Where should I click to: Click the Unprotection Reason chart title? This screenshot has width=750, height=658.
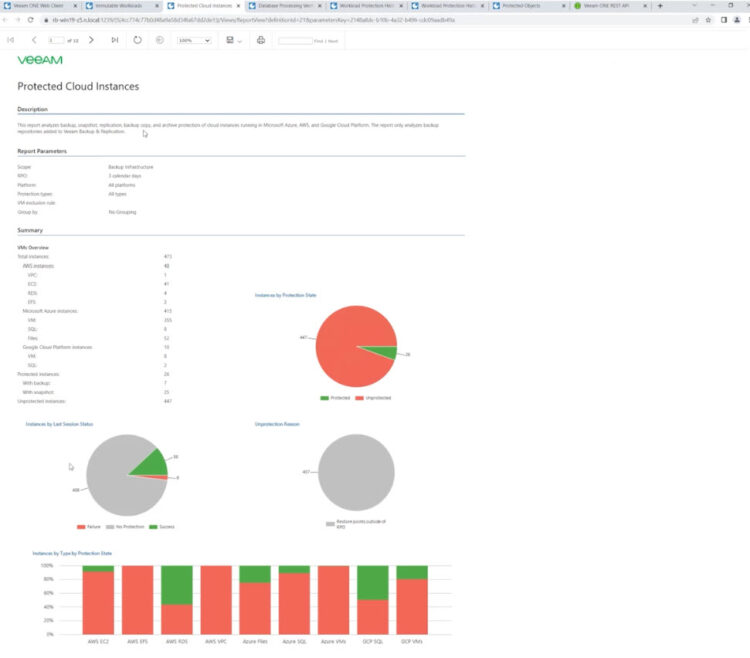(277, 424)
